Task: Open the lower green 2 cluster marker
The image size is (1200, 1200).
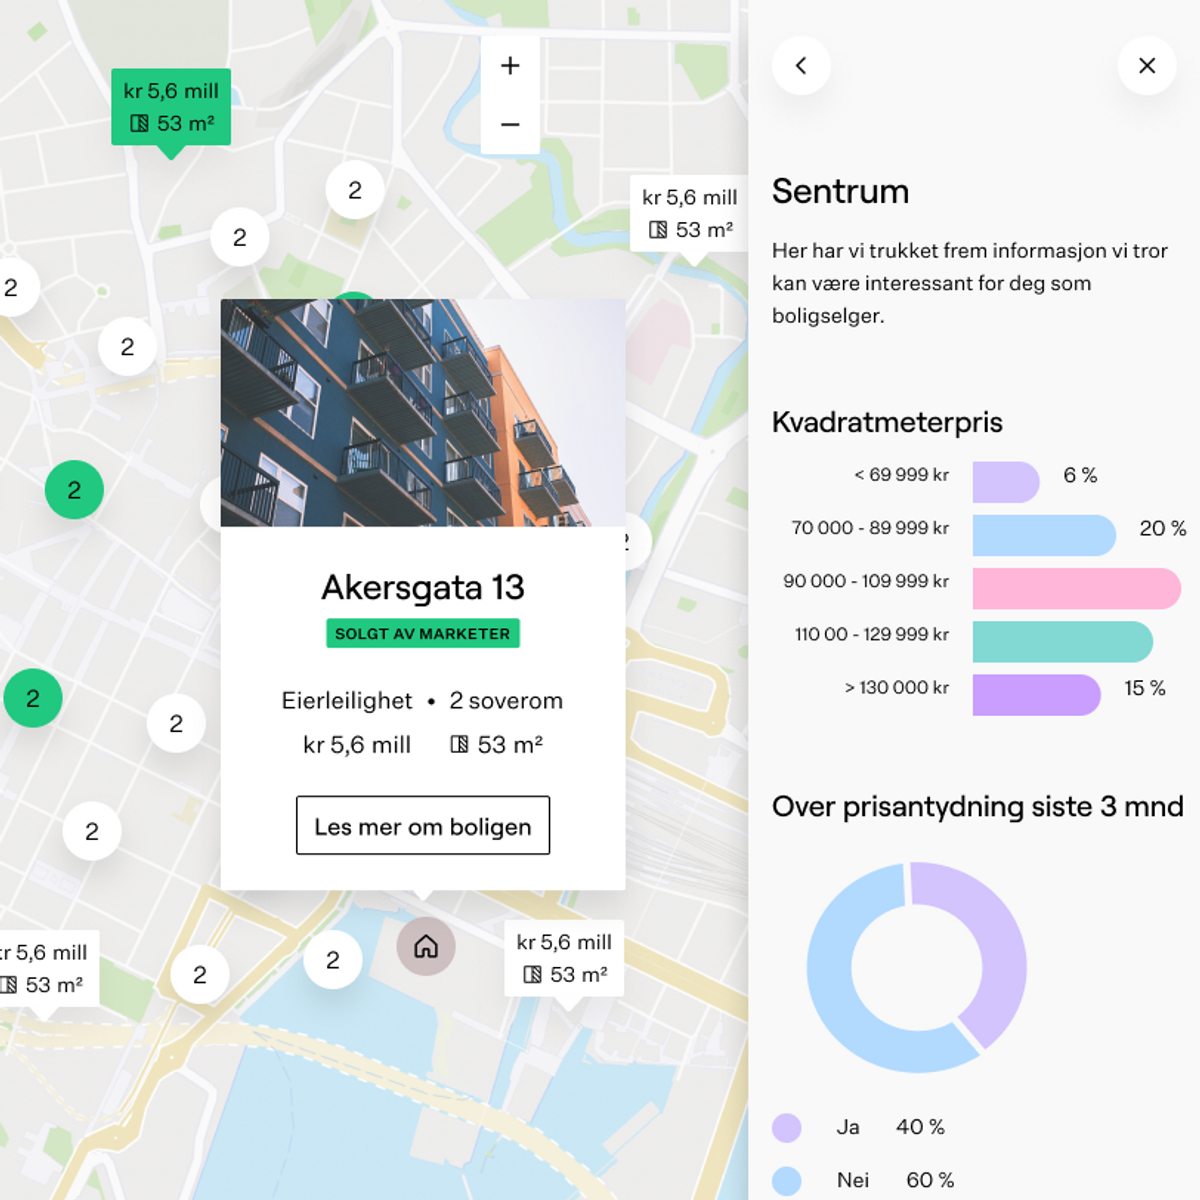Action: pyautogui.click(x=33, y=698)
